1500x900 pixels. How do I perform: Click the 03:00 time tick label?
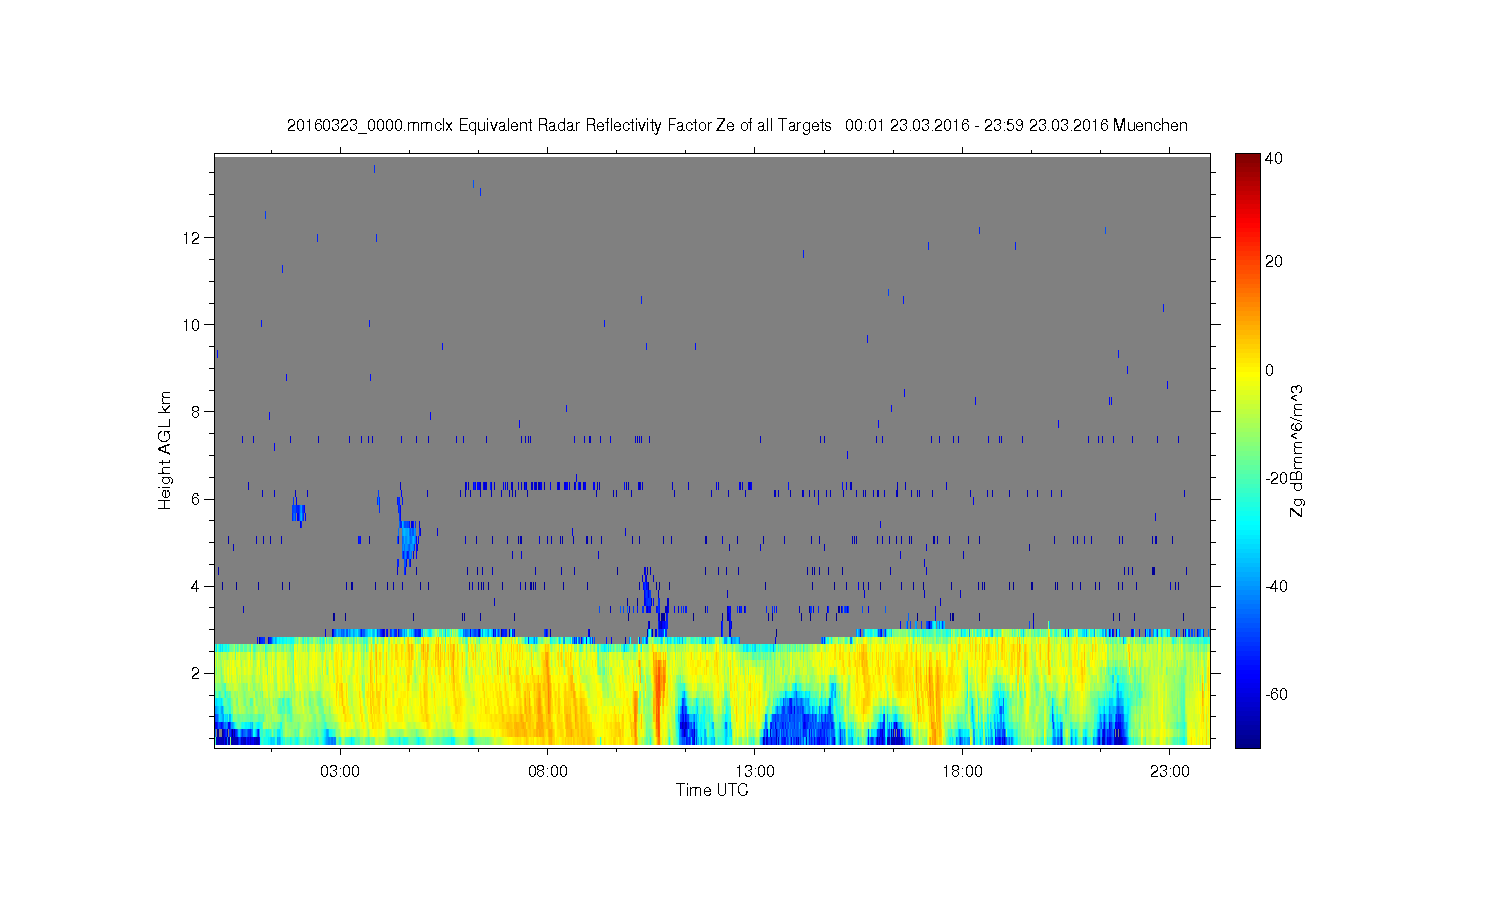tap(340, 772)
